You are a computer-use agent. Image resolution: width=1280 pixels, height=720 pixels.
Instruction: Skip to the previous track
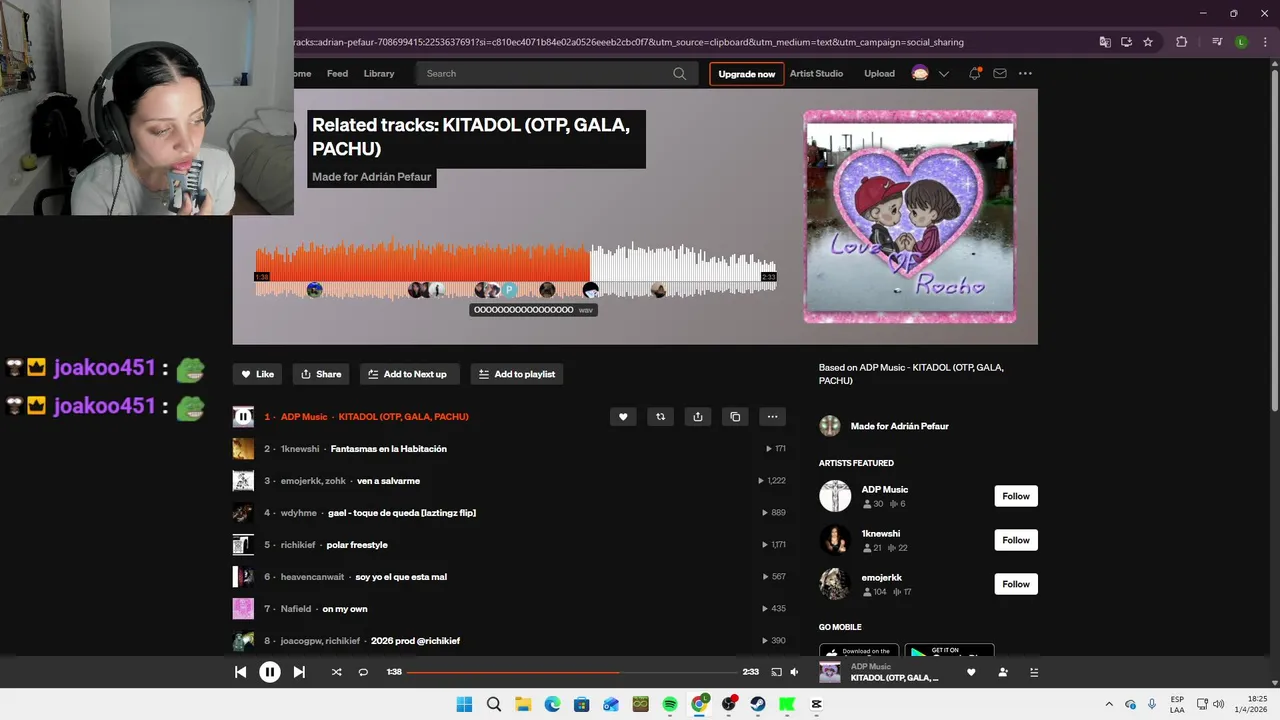pos(241,672)
